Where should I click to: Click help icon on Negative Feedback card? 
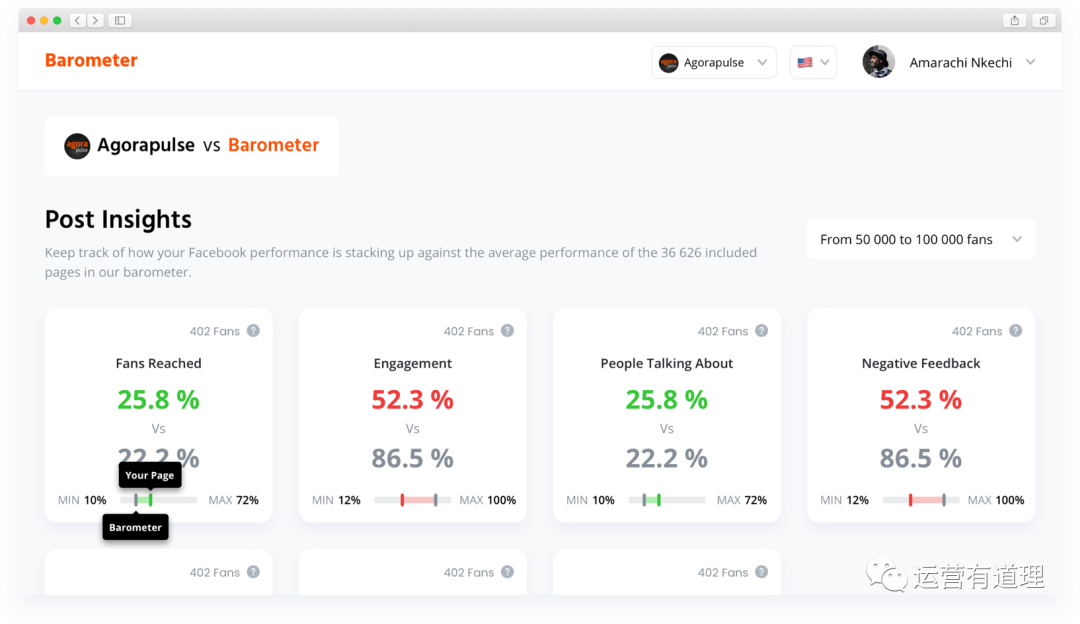coord(1015,331)
